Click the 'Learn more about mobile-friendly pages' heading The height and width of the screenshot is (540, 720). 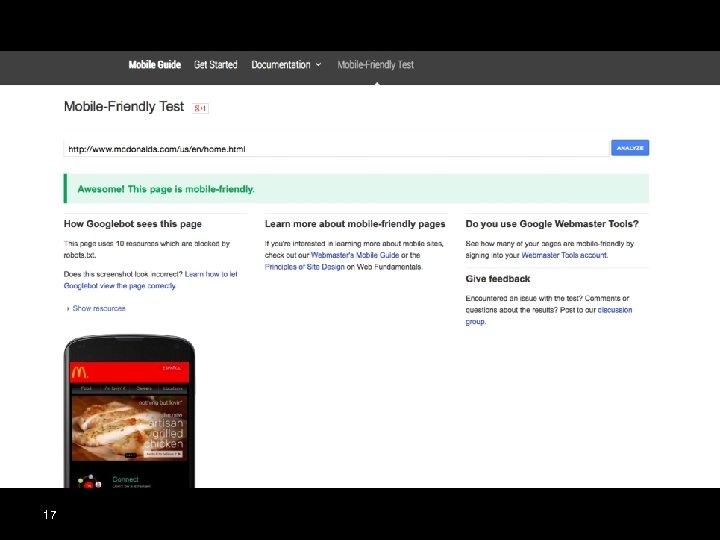[x=355, y=224]
